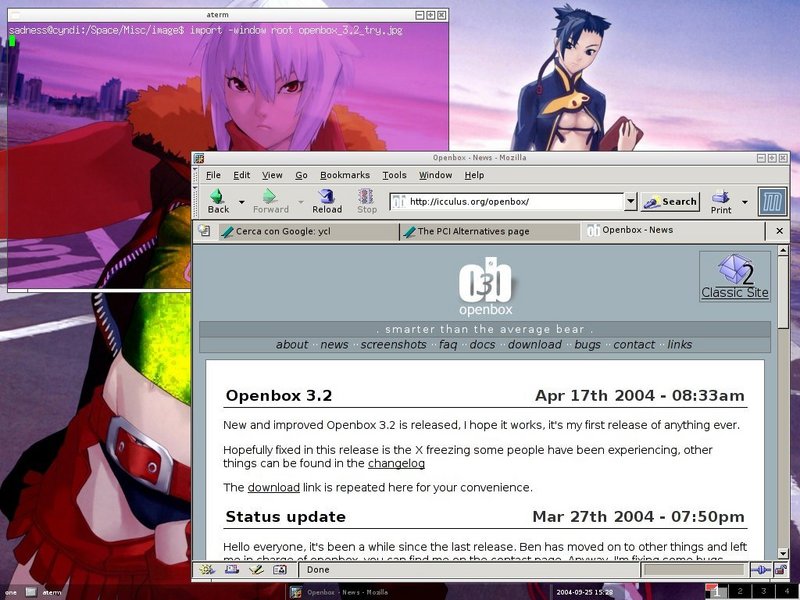
Task: Open the Go menu
Action: pos(301,175)
